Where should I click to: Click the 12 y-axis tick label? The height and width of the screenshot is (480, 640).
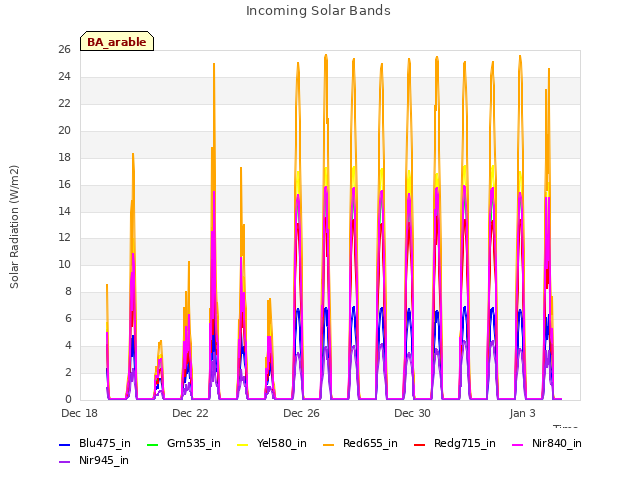coord(64,238)
